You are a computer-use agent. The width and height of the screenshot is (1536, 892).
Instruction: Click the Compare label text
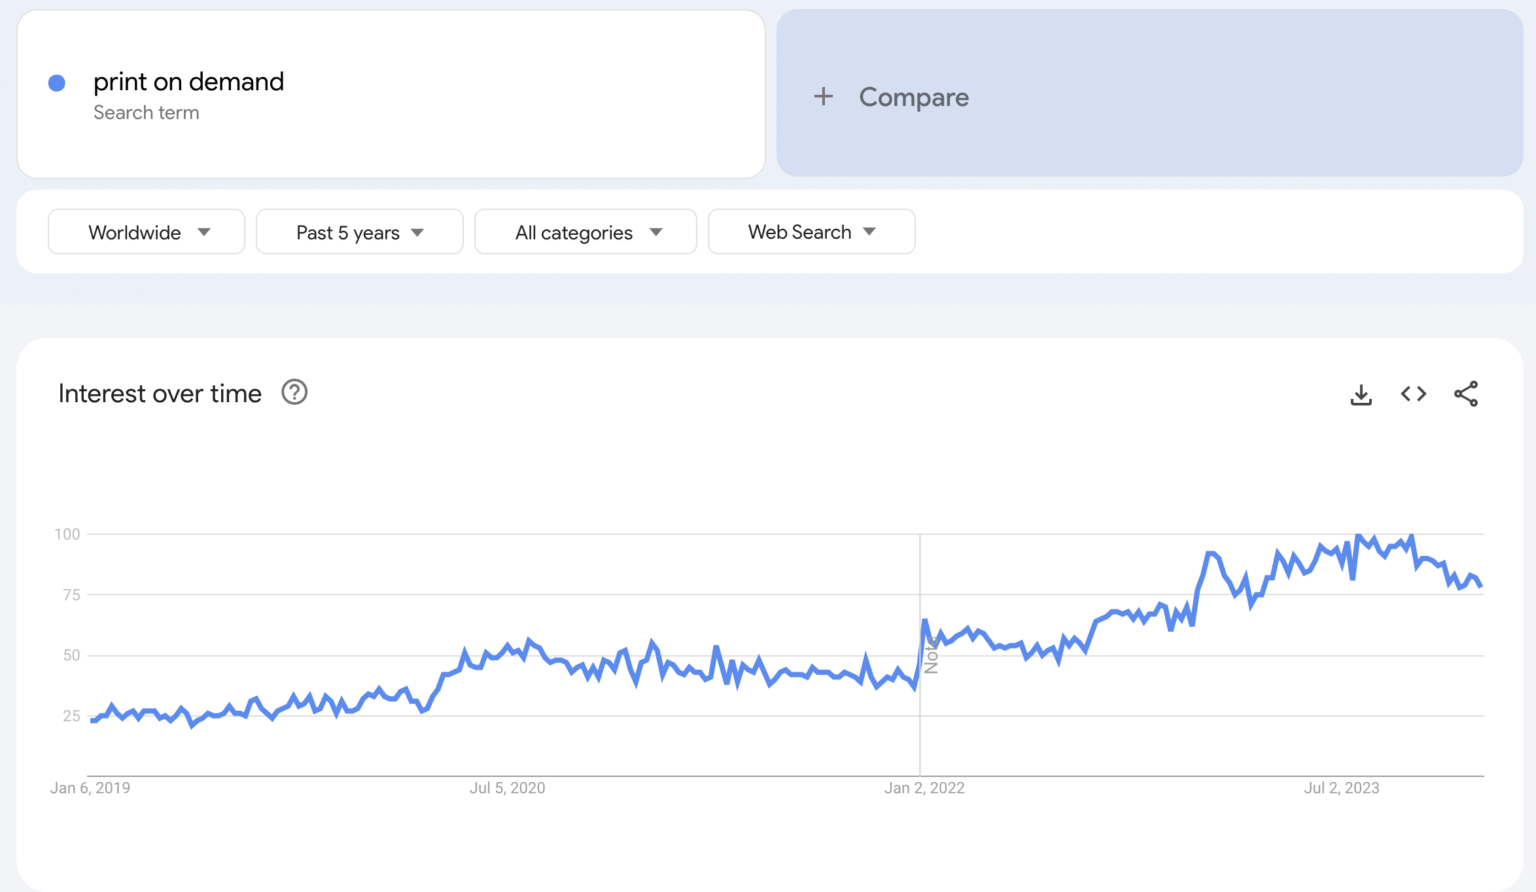coord(913,97)
